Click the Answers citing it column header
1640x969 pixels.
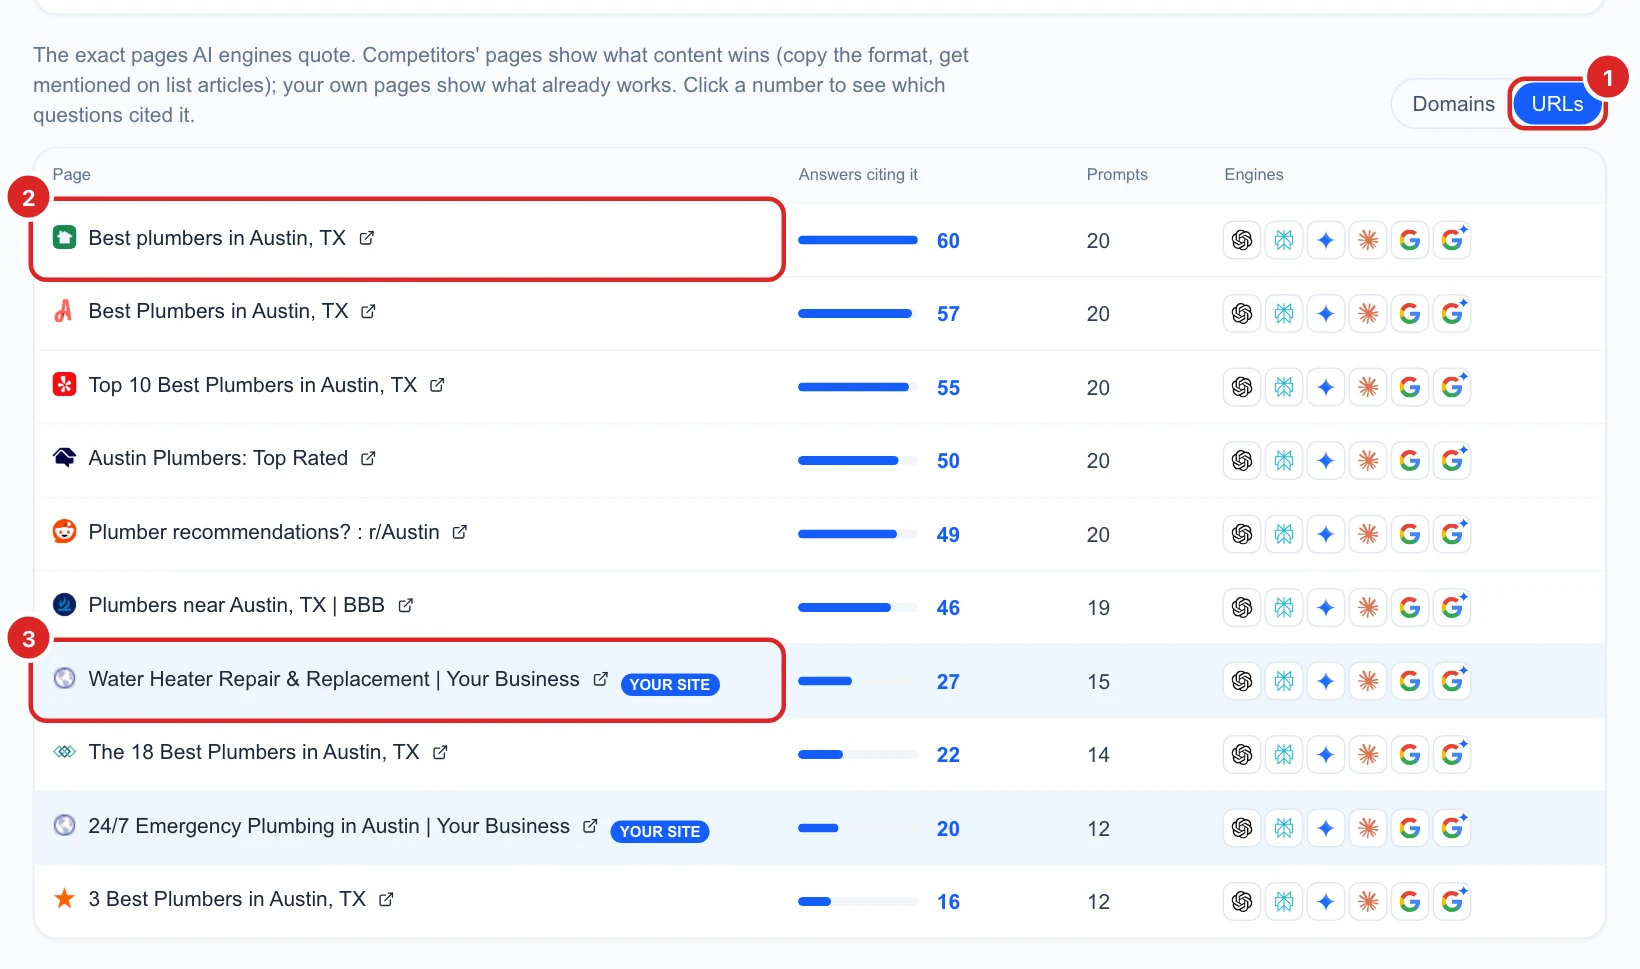click(858, 174)
